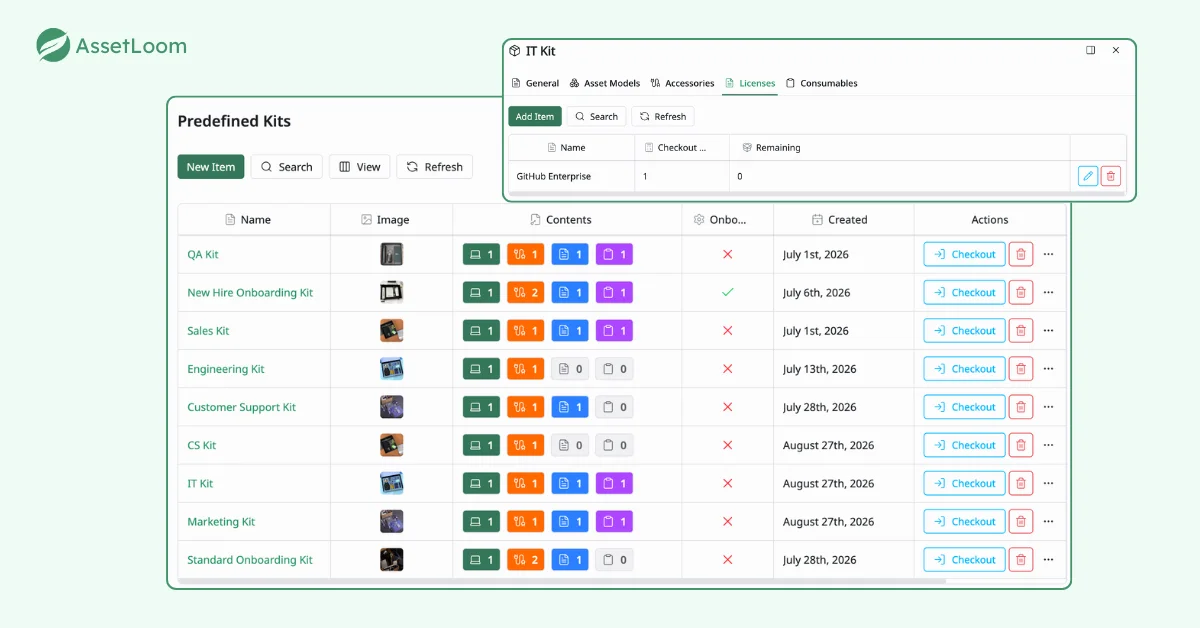Select the Accessories tab
1200x628 pixels.
coord(682,83)
